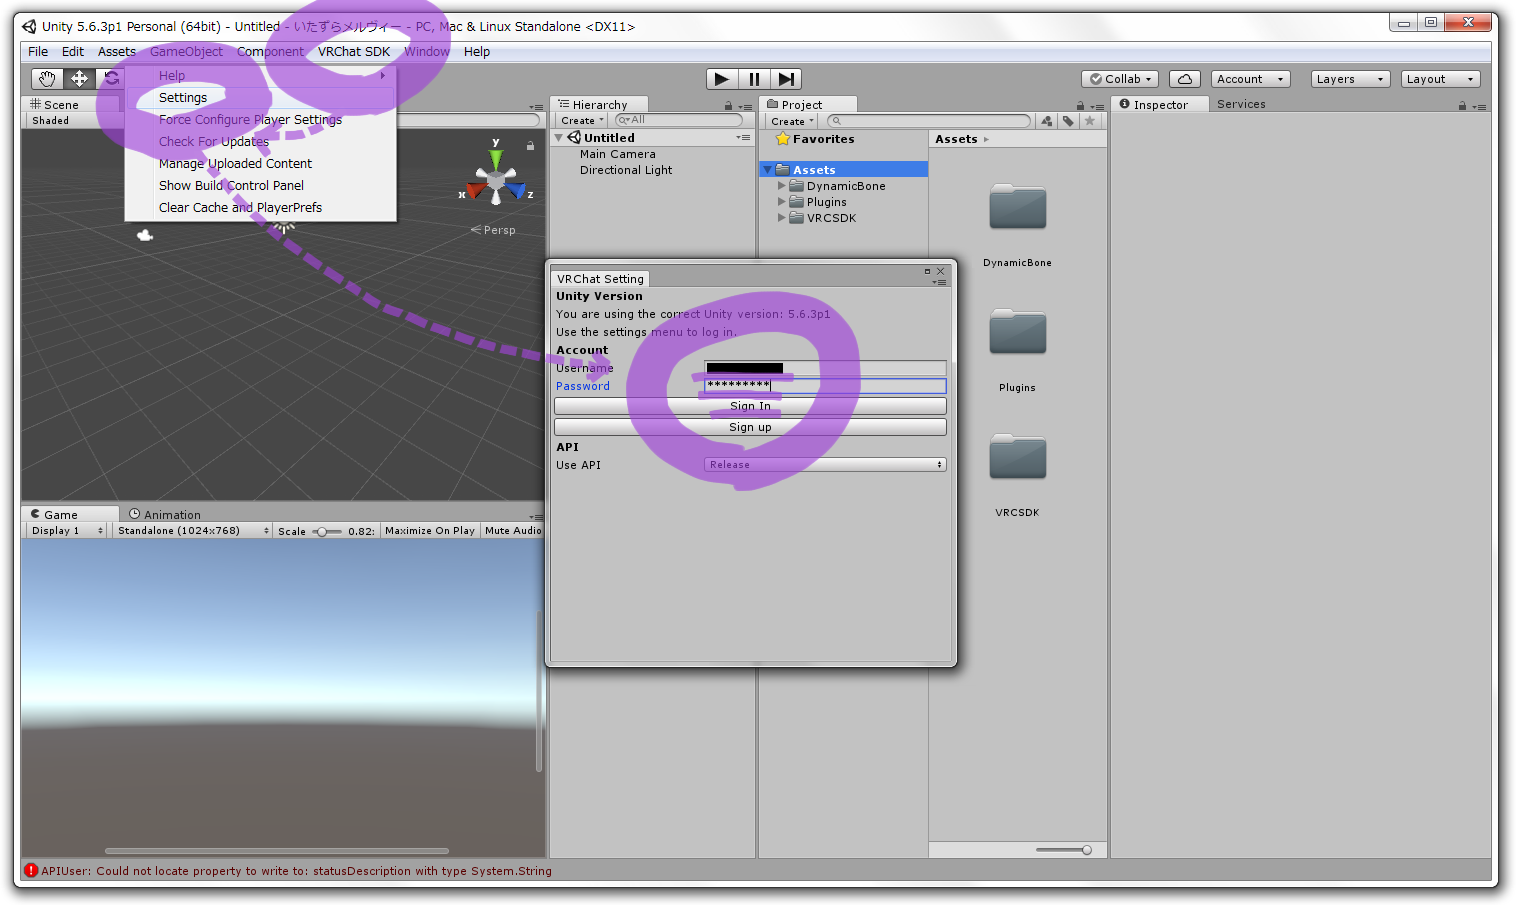Screen dimensions: 1516x905
Task: Open the Hierarchy panel options menu icon
Action: (745, 106)
